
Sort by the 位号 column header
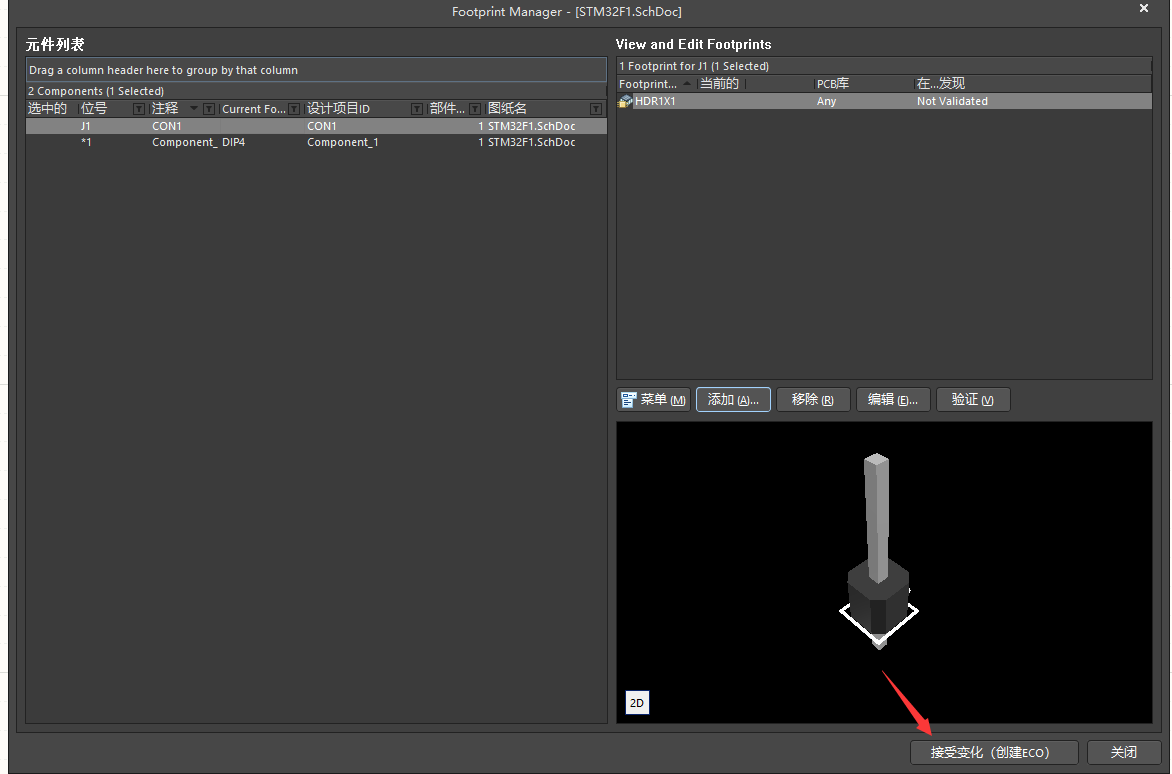click(94, 109)
